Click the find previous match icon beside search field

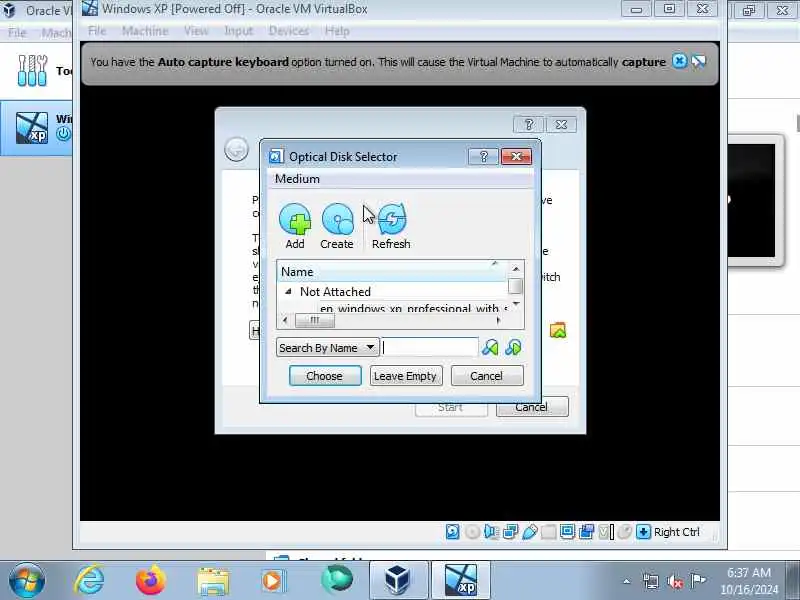(490, 348)
